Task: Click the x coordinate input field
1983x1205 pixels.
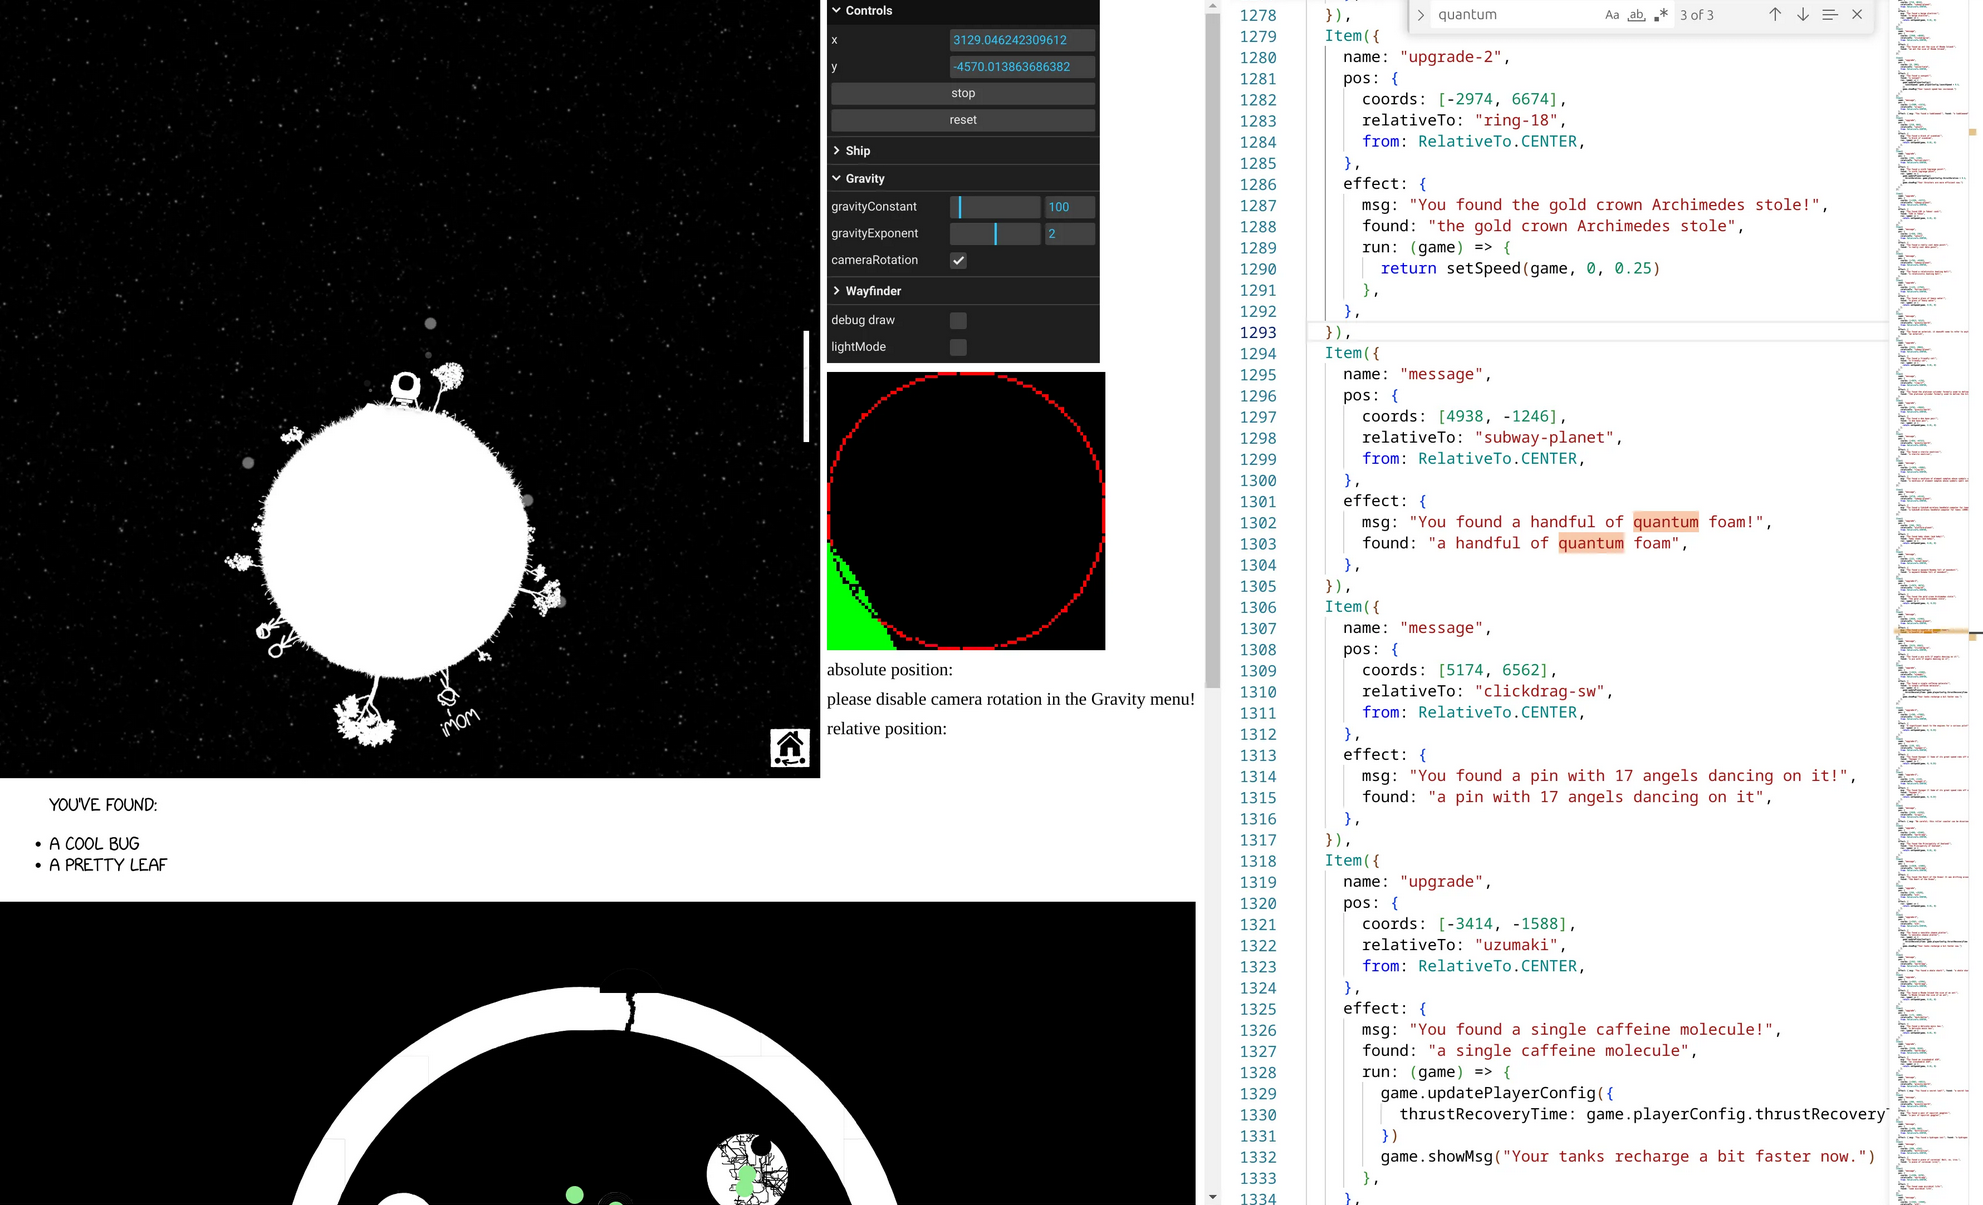Action: (1021, 40)
